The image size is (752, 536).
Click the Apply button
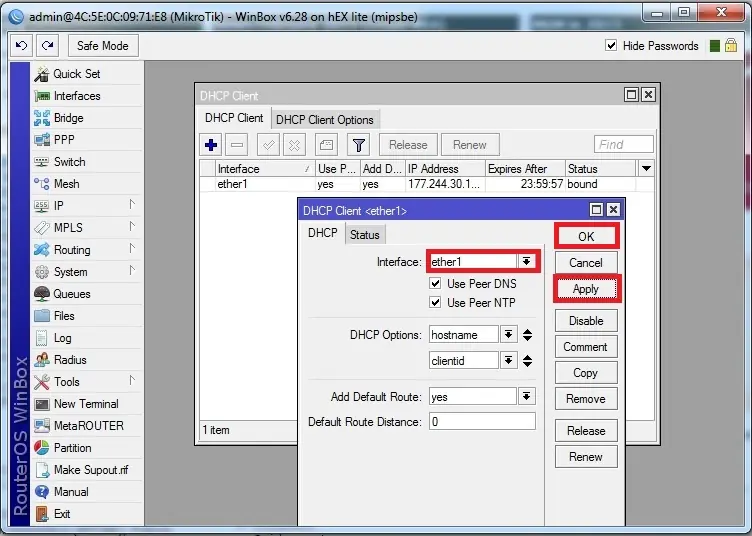(x=586, y=289)
